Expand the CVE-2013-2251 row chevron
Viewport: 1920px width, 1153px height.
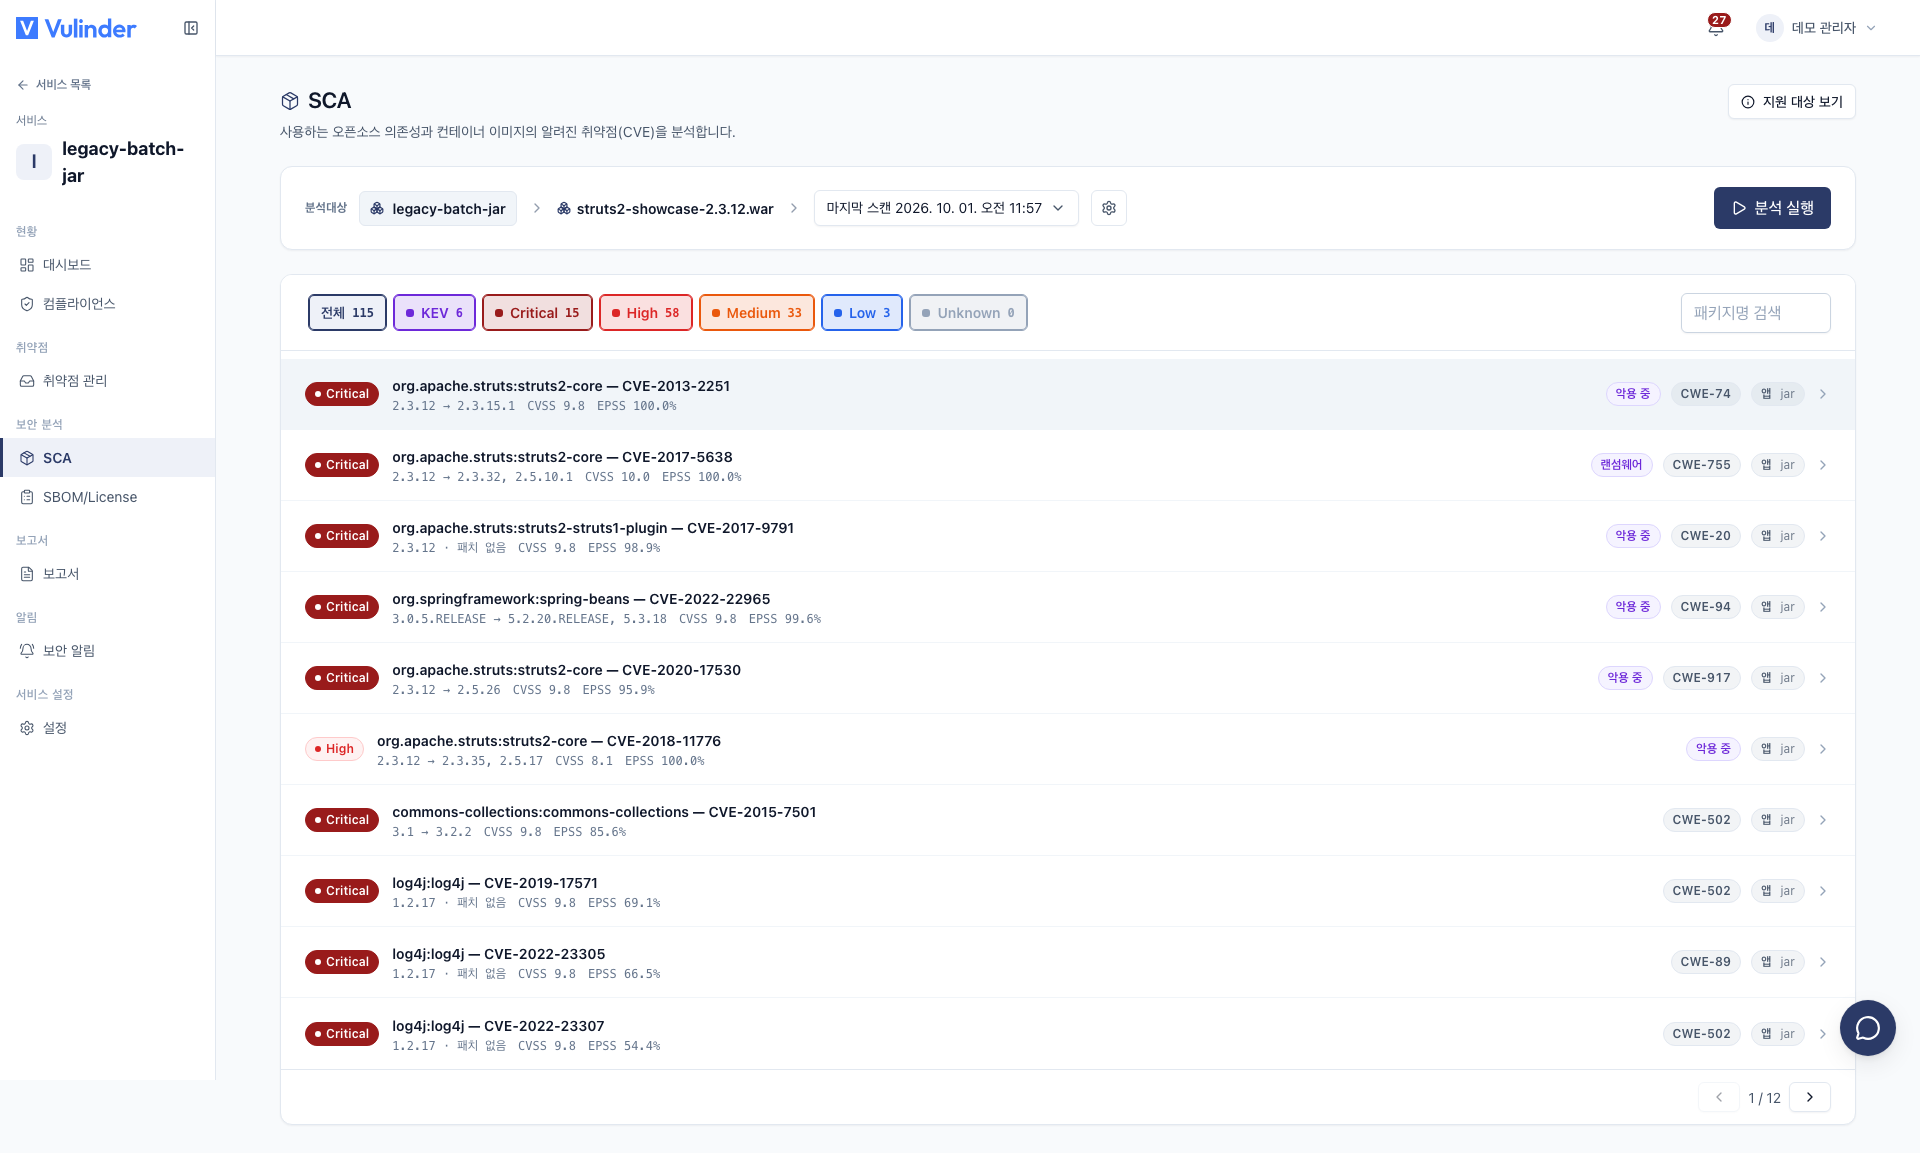(1823, 394)
